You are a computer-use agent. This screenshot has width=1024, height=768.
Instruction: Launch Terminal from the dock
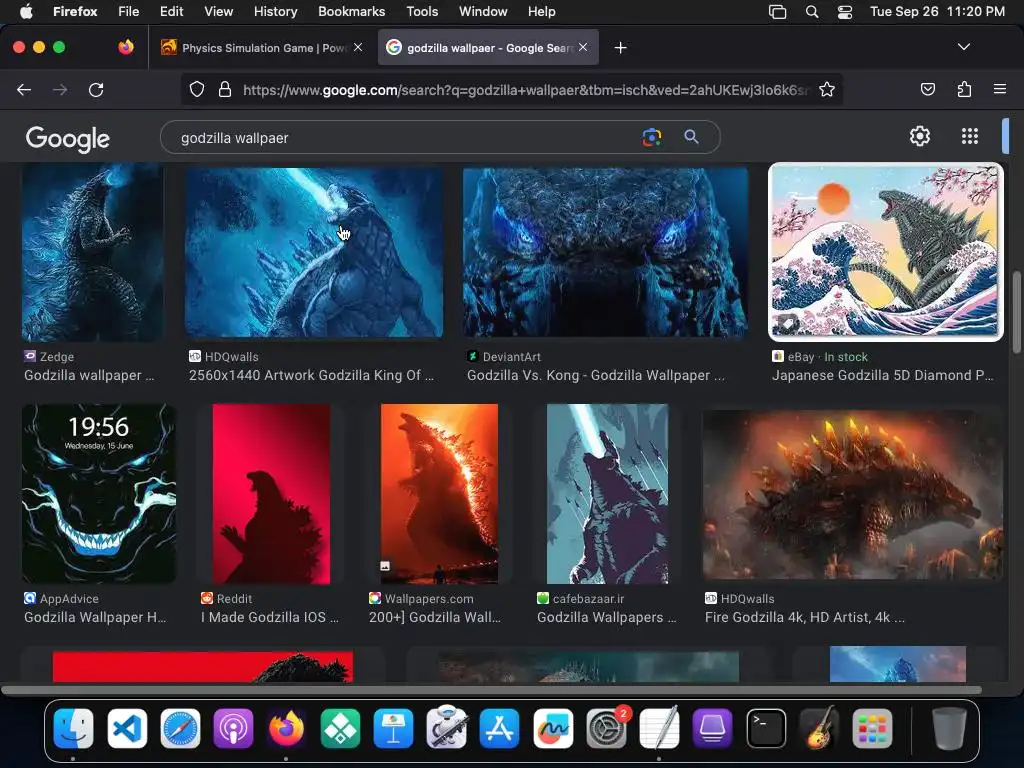(x=766, y=729)
